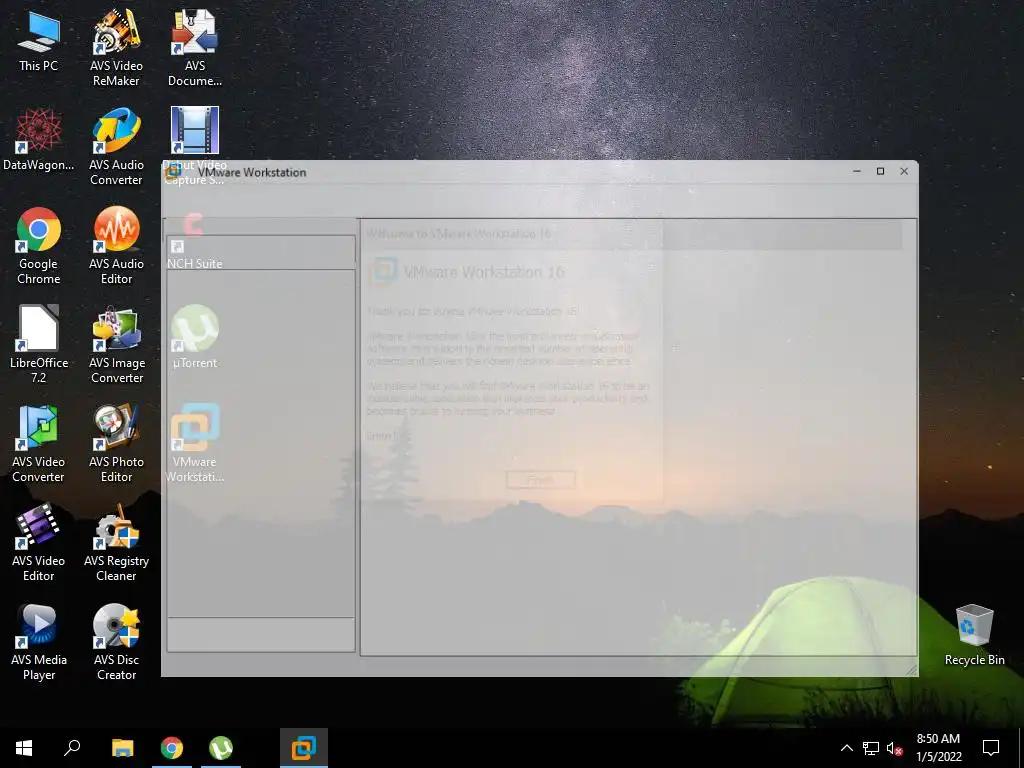Select AVS Registry Cleaner icon

tap(116, 543)
